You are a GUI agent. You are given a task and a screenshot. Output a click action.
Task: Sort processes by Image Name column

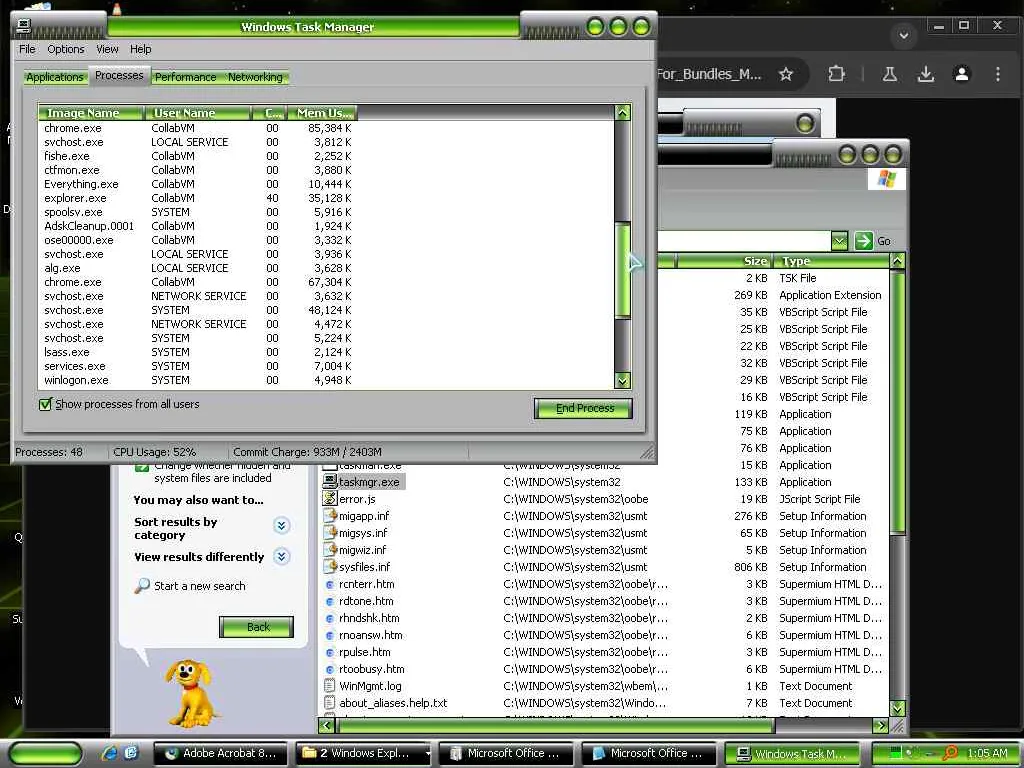coord(90,113)
